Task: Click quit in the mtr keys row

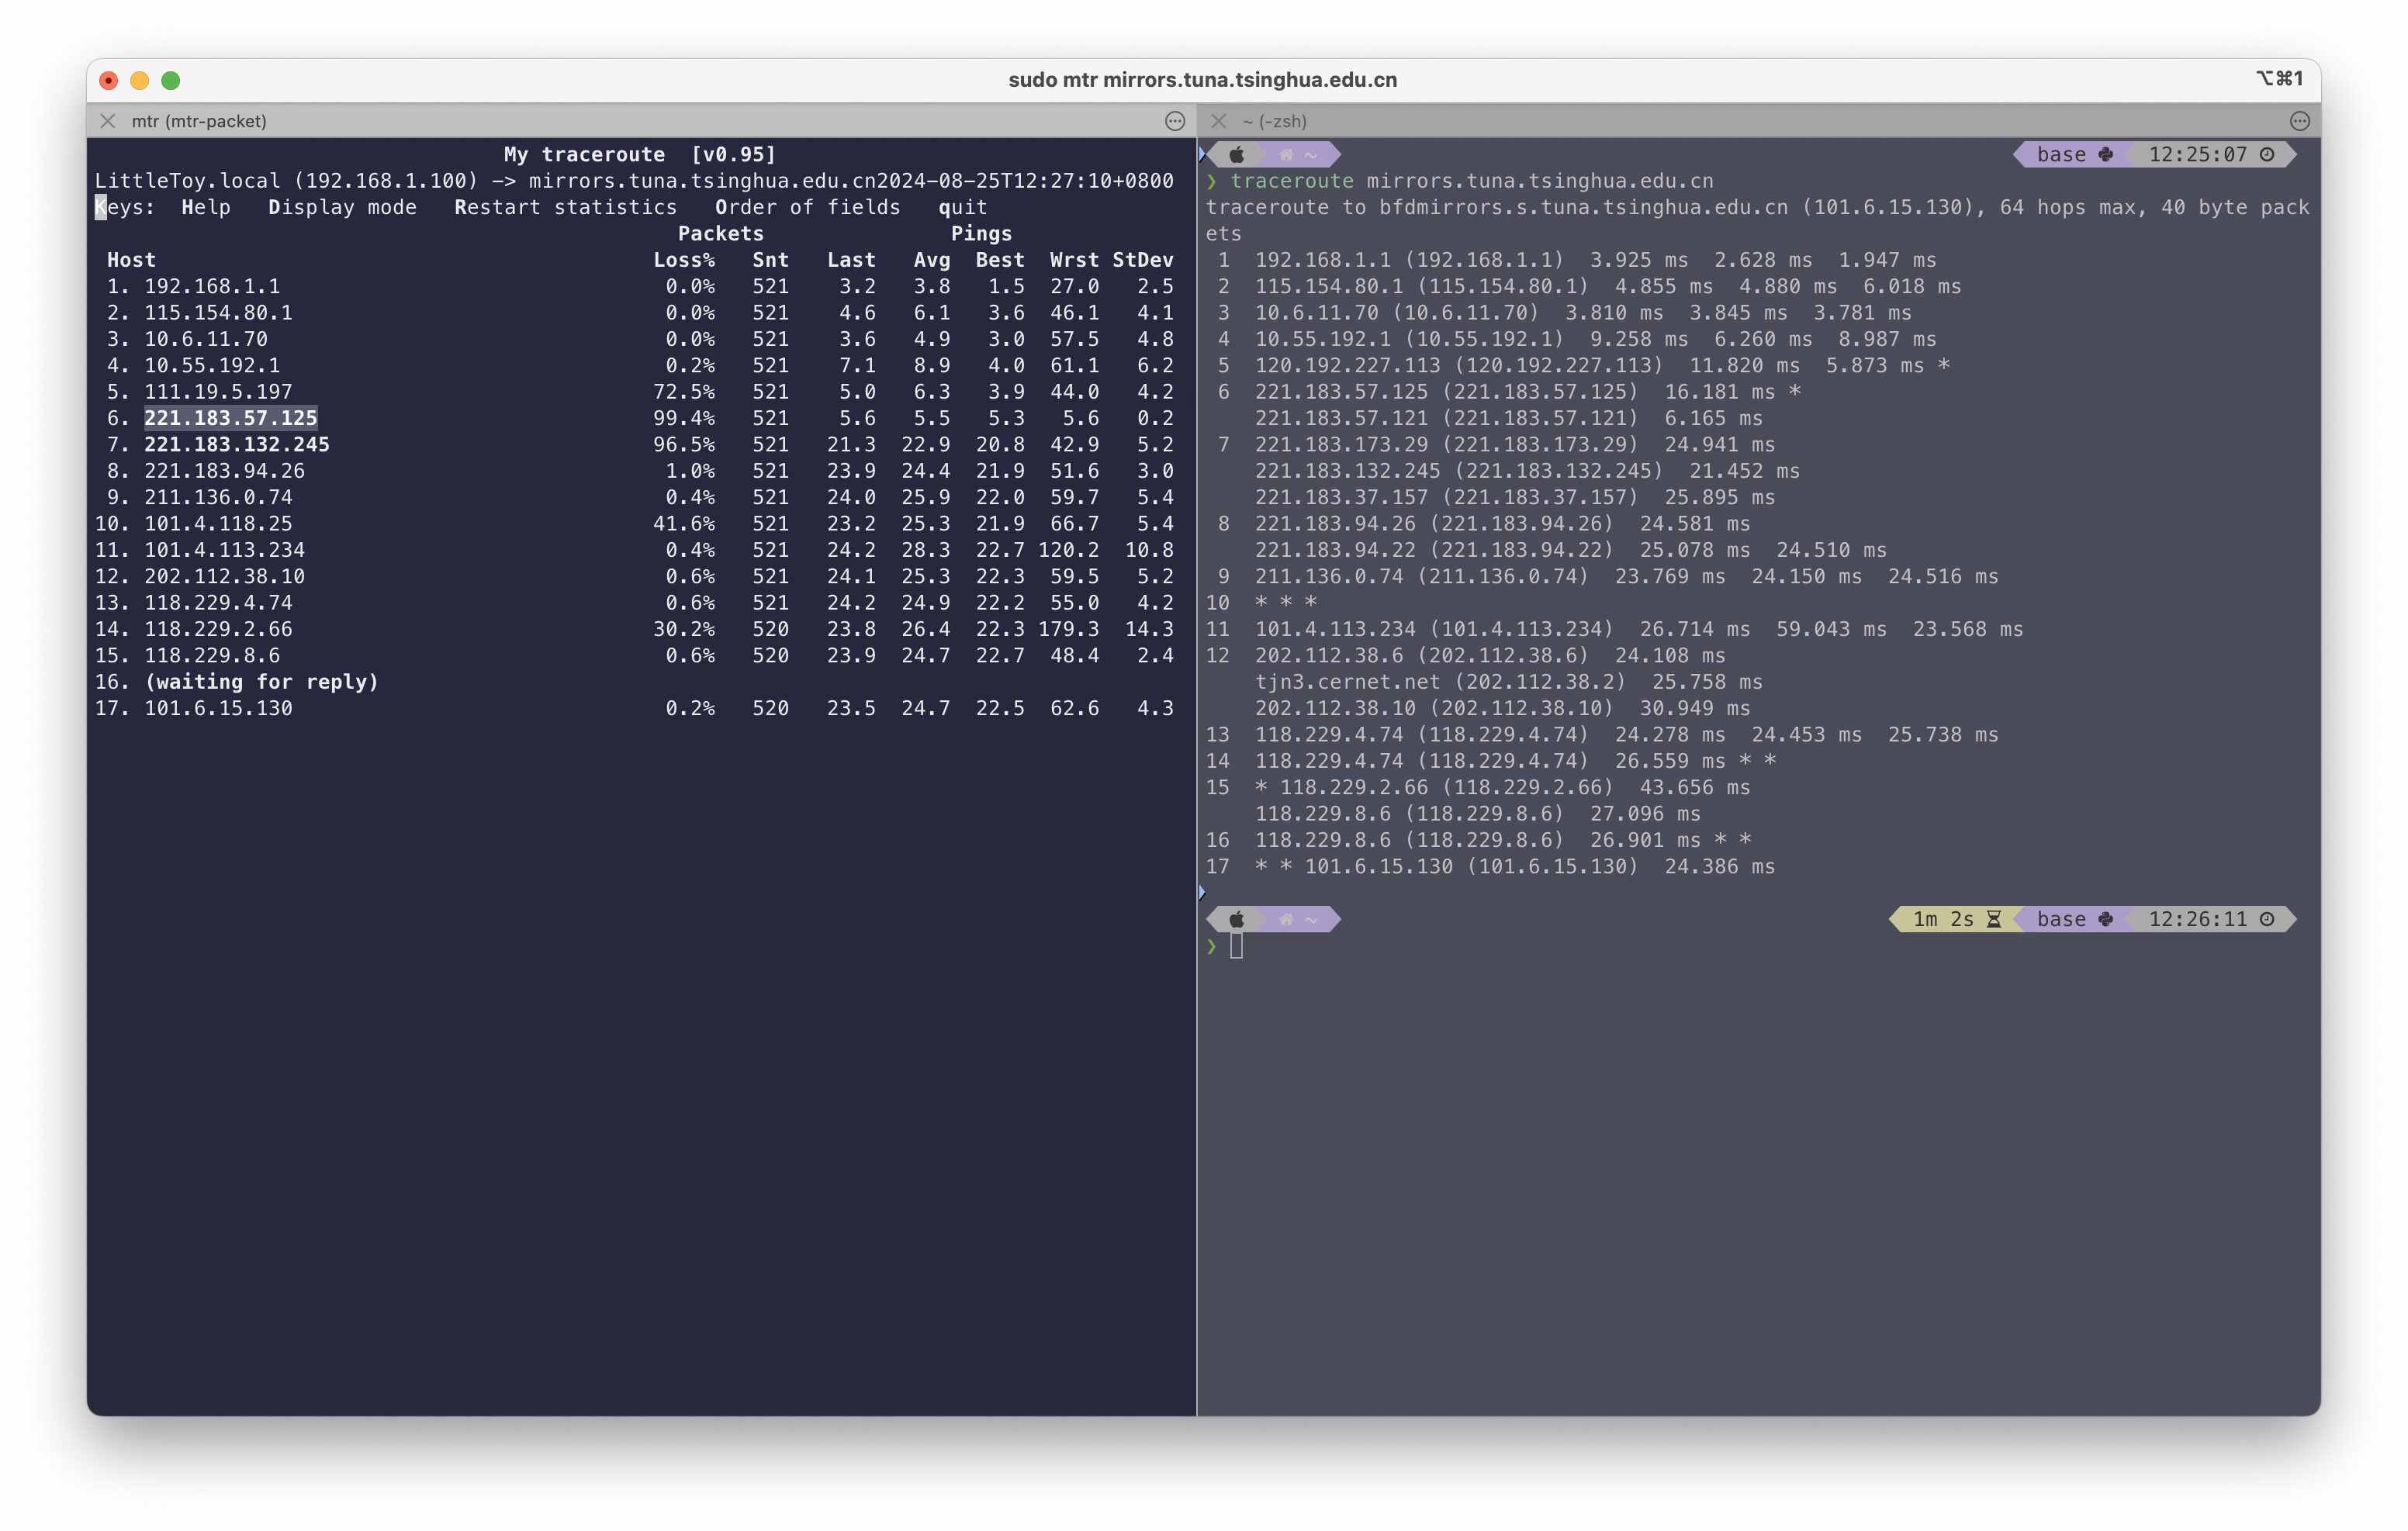Action: tap(963, 207)
